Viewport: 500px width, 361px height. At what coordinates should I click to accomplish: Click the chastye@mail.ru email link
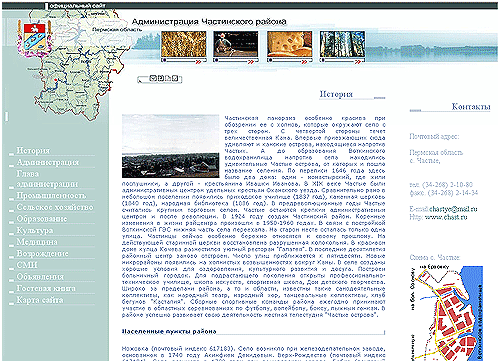coord(453,209)
